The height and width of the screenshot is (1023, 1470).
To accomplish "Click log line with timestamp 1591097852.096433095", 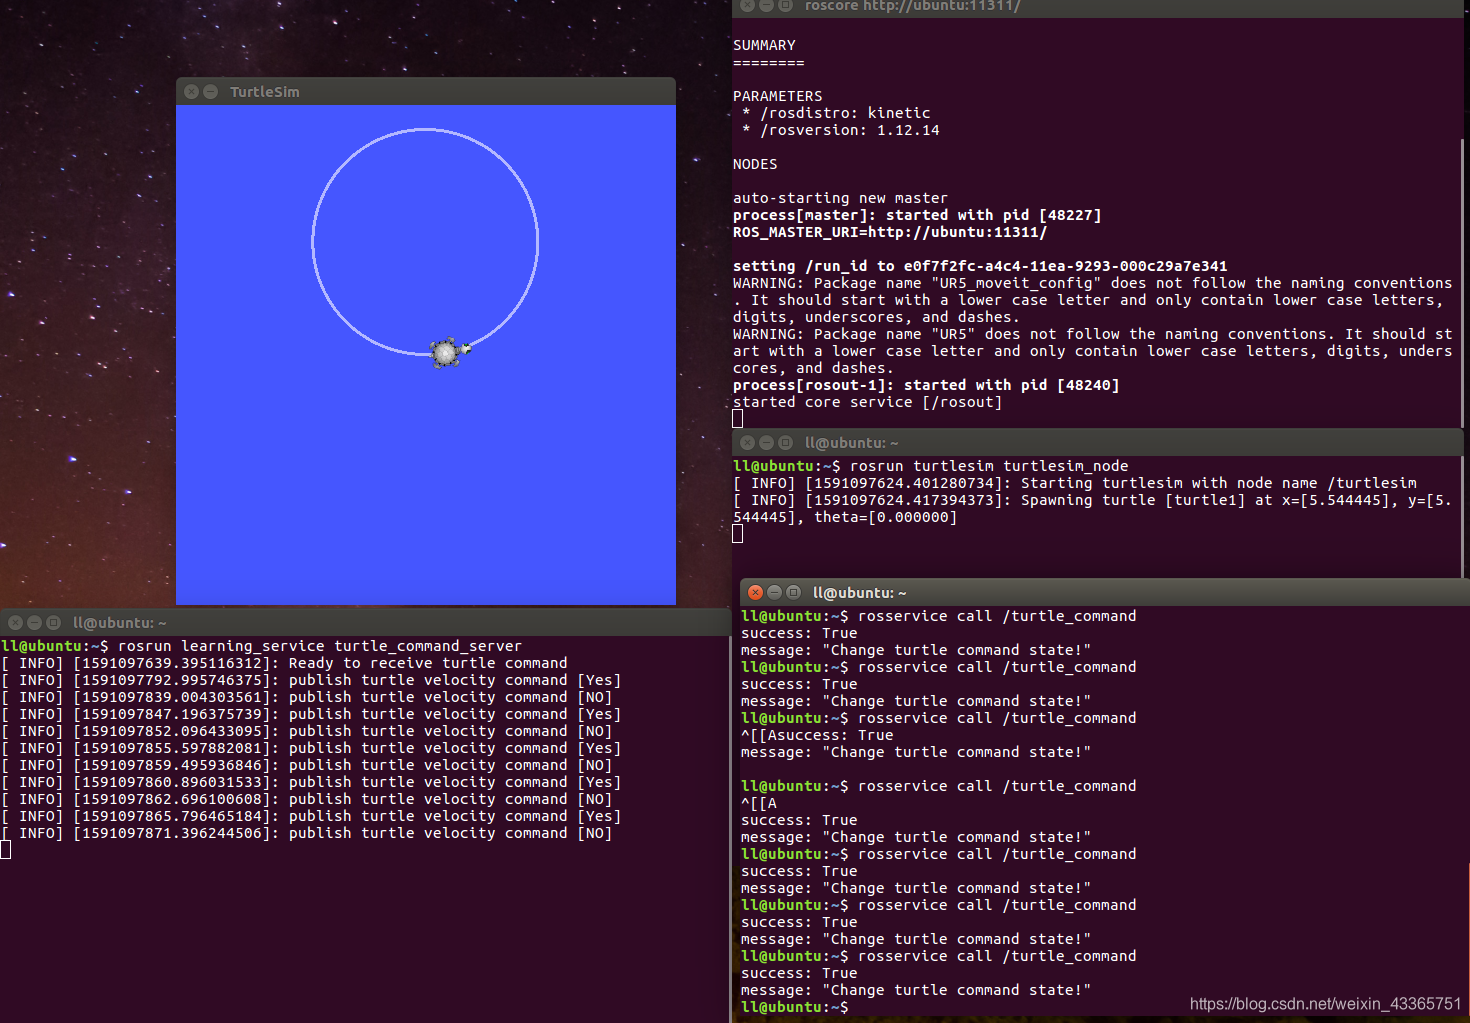I will 307,731.
